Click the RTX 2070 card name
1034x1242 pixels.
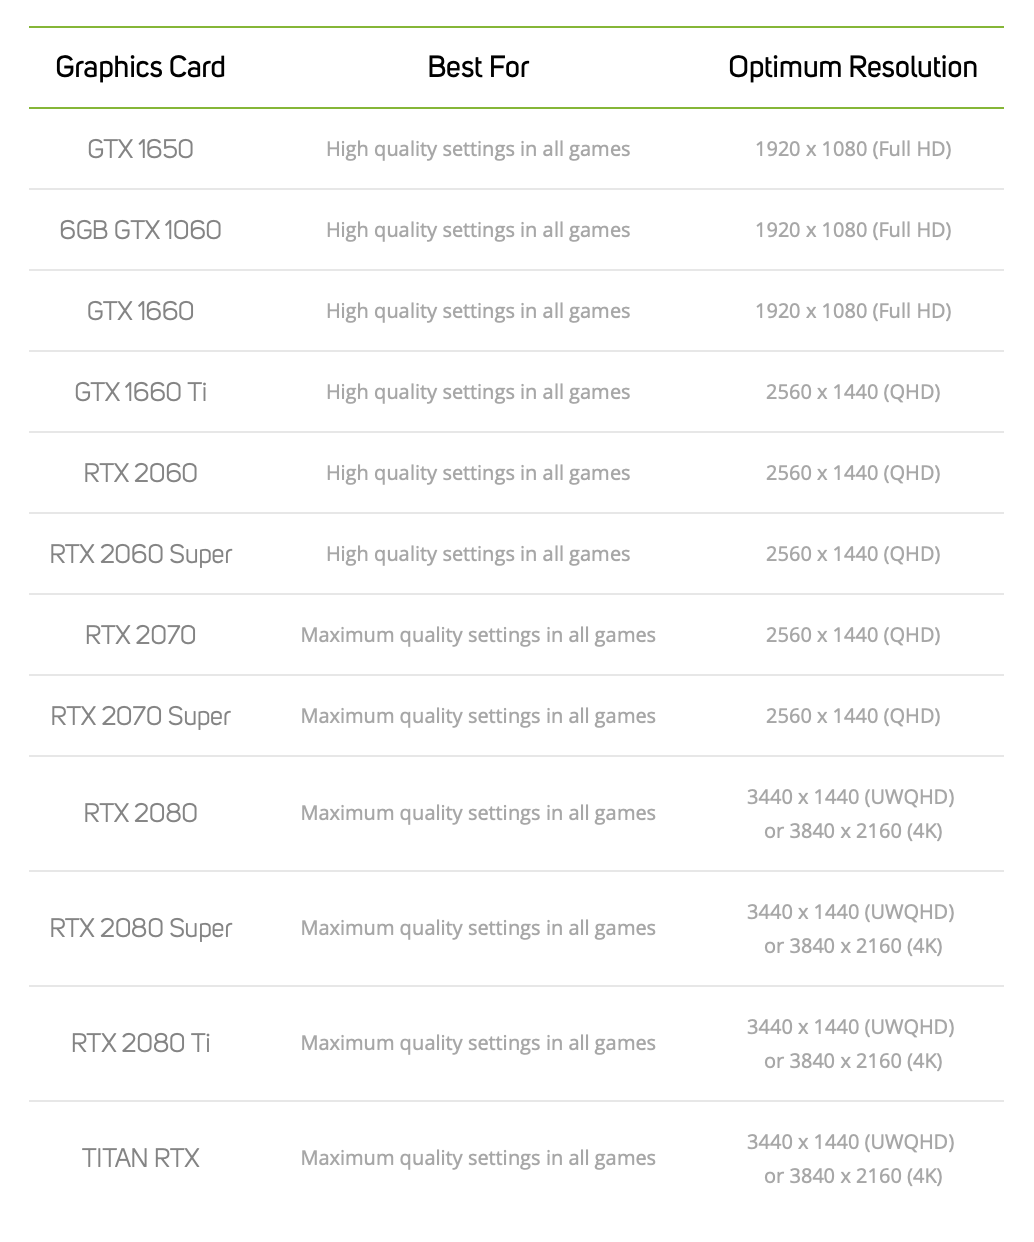(x=140, y=635)
